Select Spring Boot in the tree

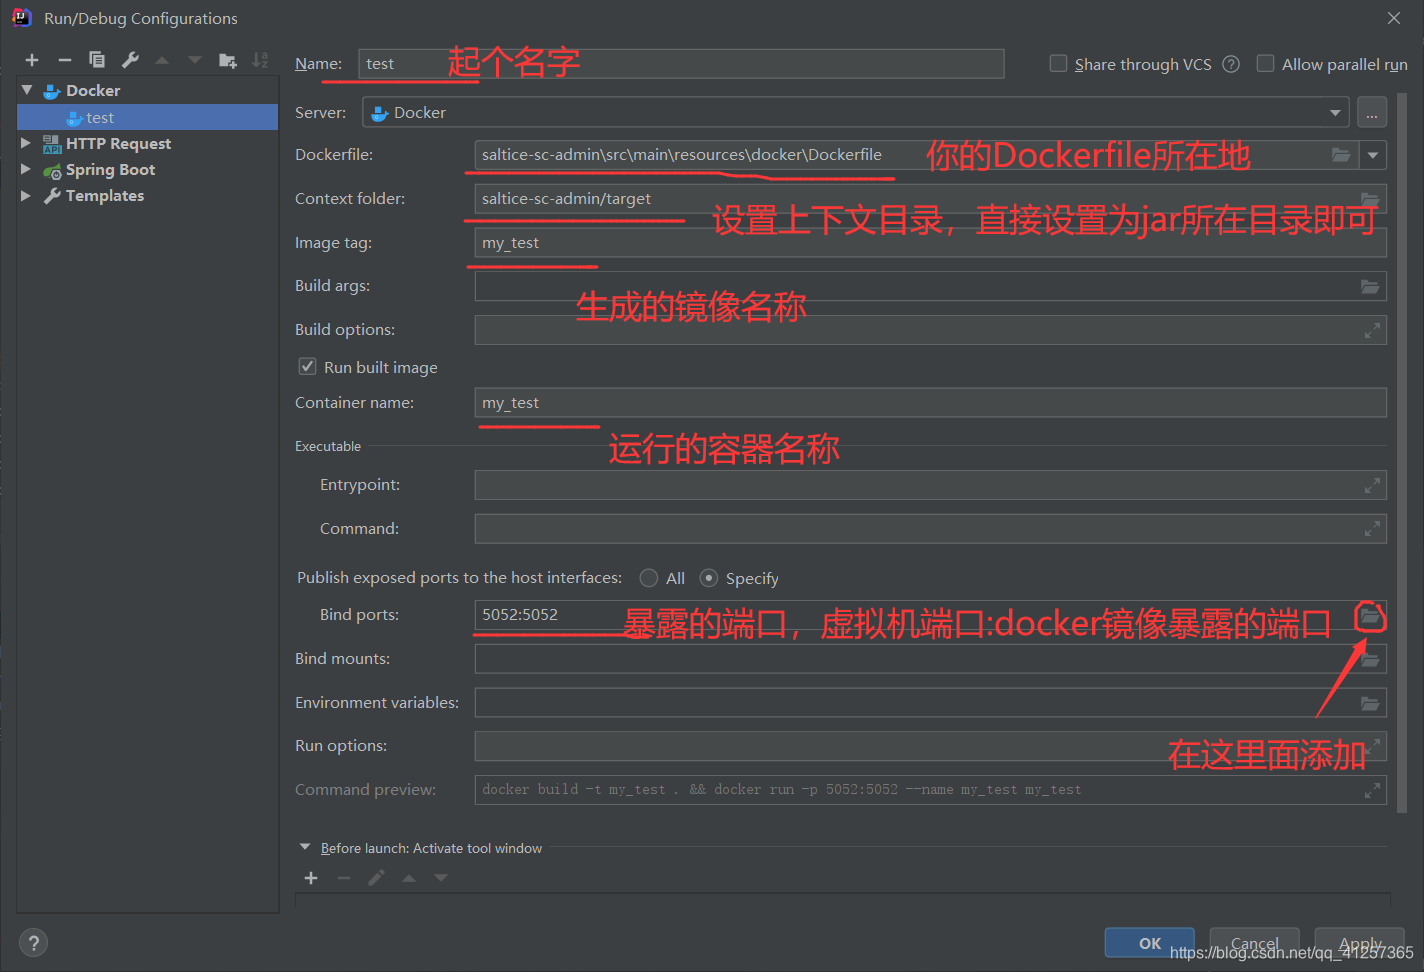coord(110,169)
